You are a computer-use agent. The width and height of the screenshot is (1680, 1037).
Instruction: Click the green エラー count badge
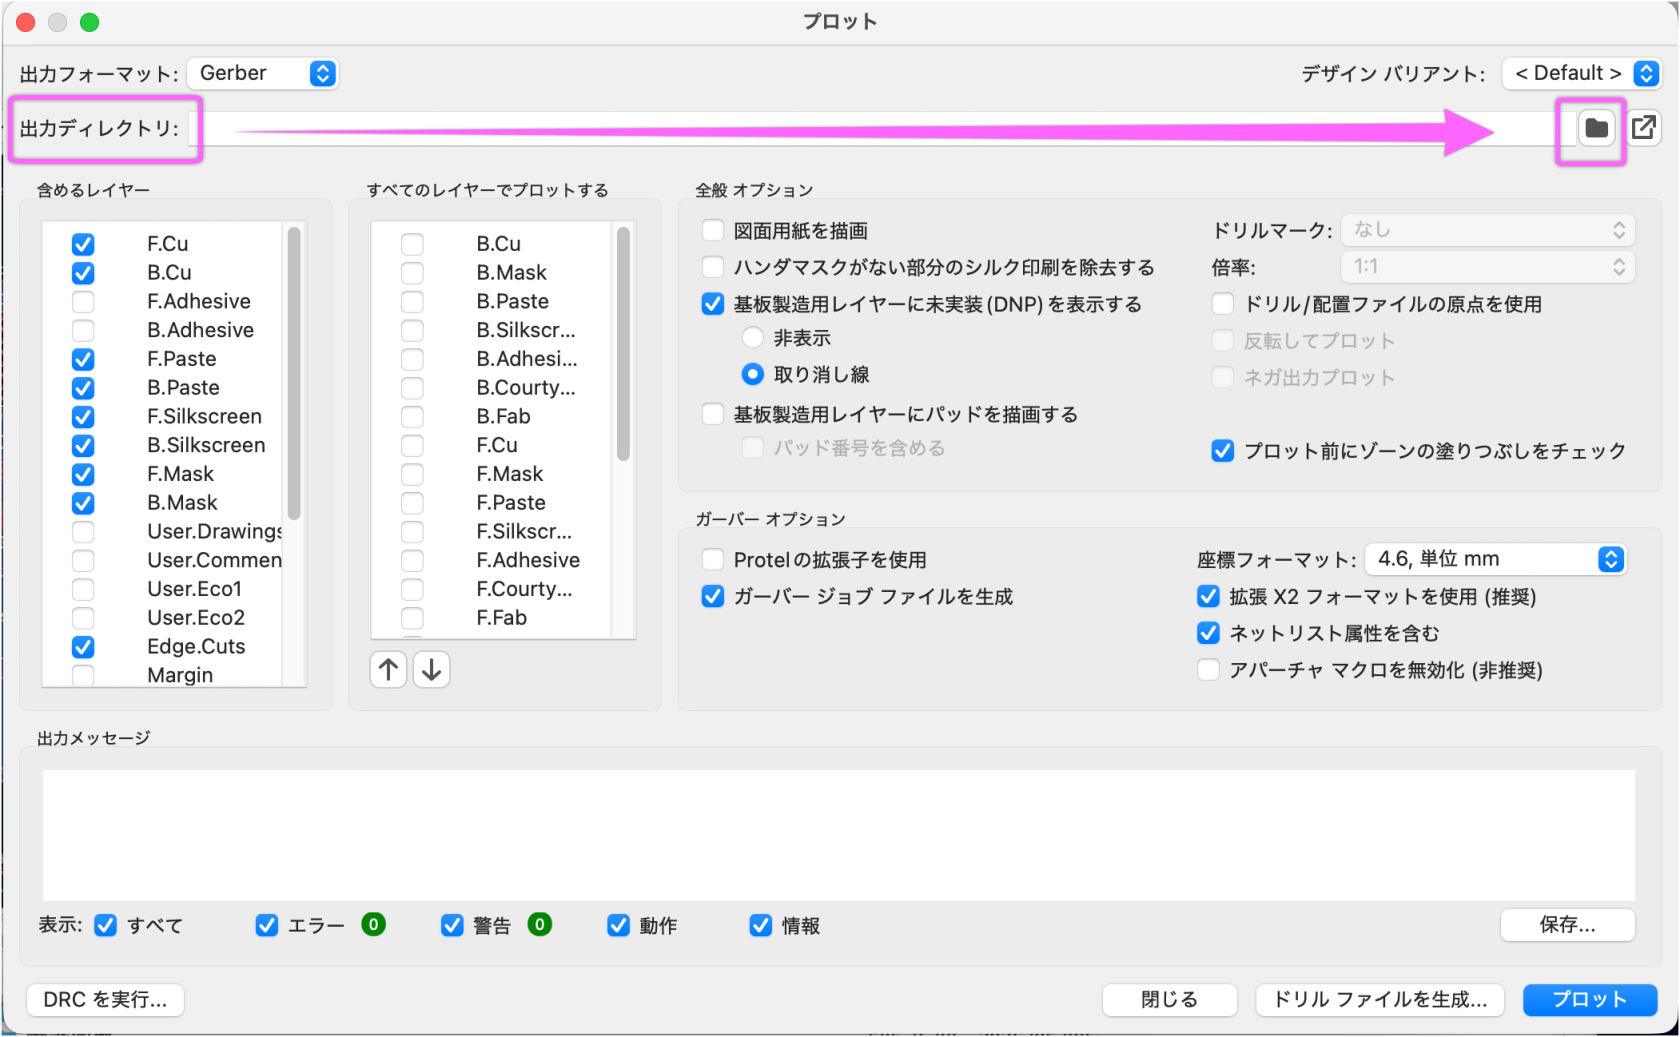pyautogui.click(x=374, y=925)
